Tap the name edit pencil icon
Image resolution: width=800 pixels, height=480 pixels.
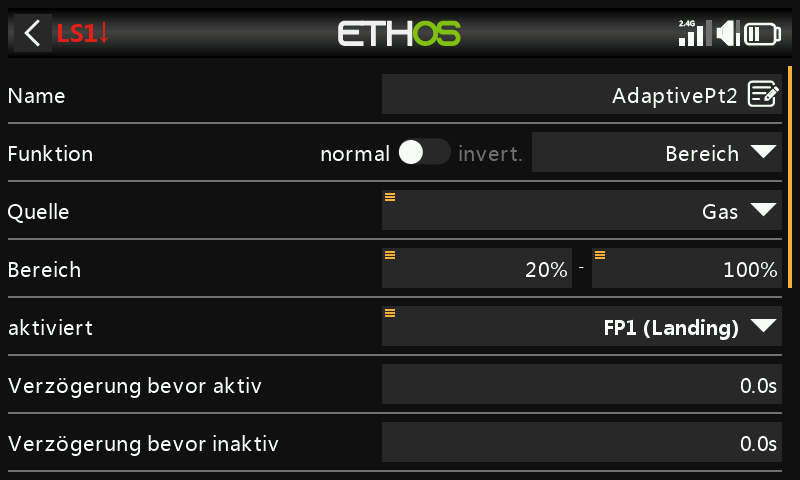coord(763,94)
